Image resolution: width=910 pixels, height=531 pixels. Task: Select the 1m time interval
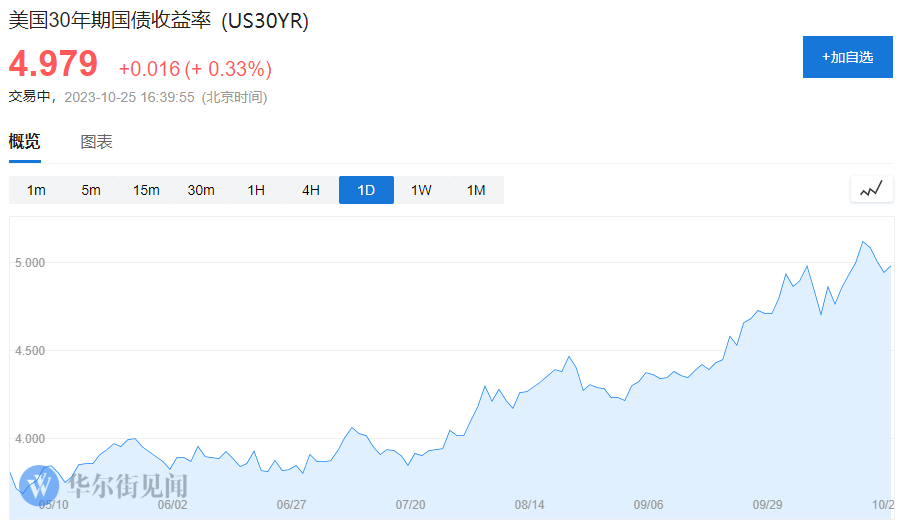tap(36, 190)
